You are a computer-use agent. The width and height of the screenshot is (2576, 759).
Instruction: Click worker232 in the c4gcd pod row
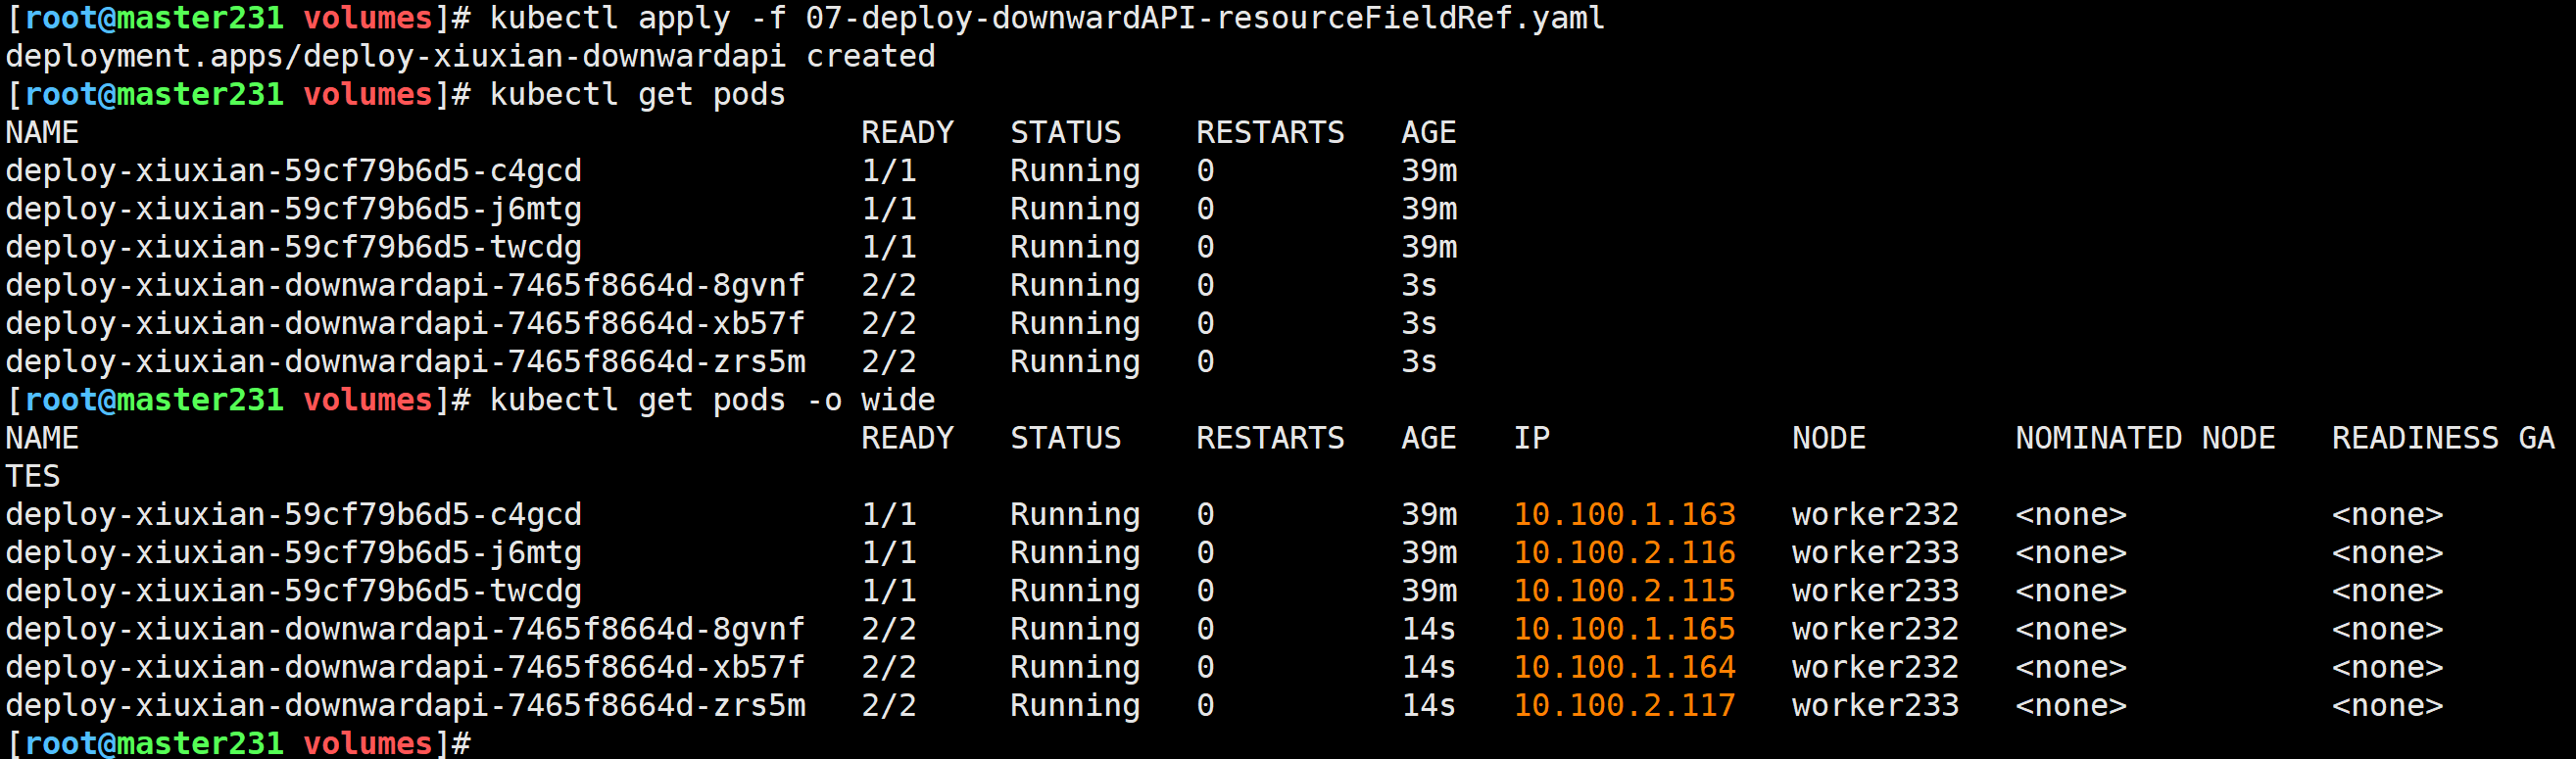point(1875,514)
